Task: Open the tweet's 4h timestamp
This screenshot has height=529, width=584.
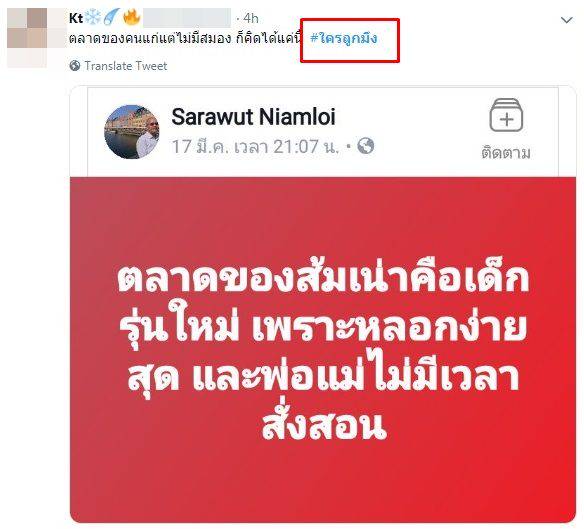Action: pos(251,18)
